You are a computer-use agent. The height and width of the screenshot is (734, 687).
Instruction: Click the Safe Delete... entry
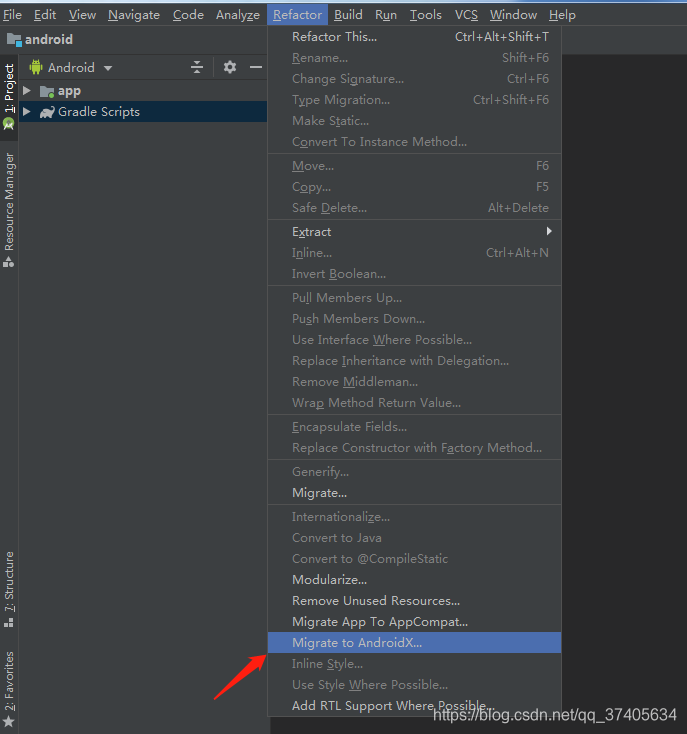coord(415,207)
